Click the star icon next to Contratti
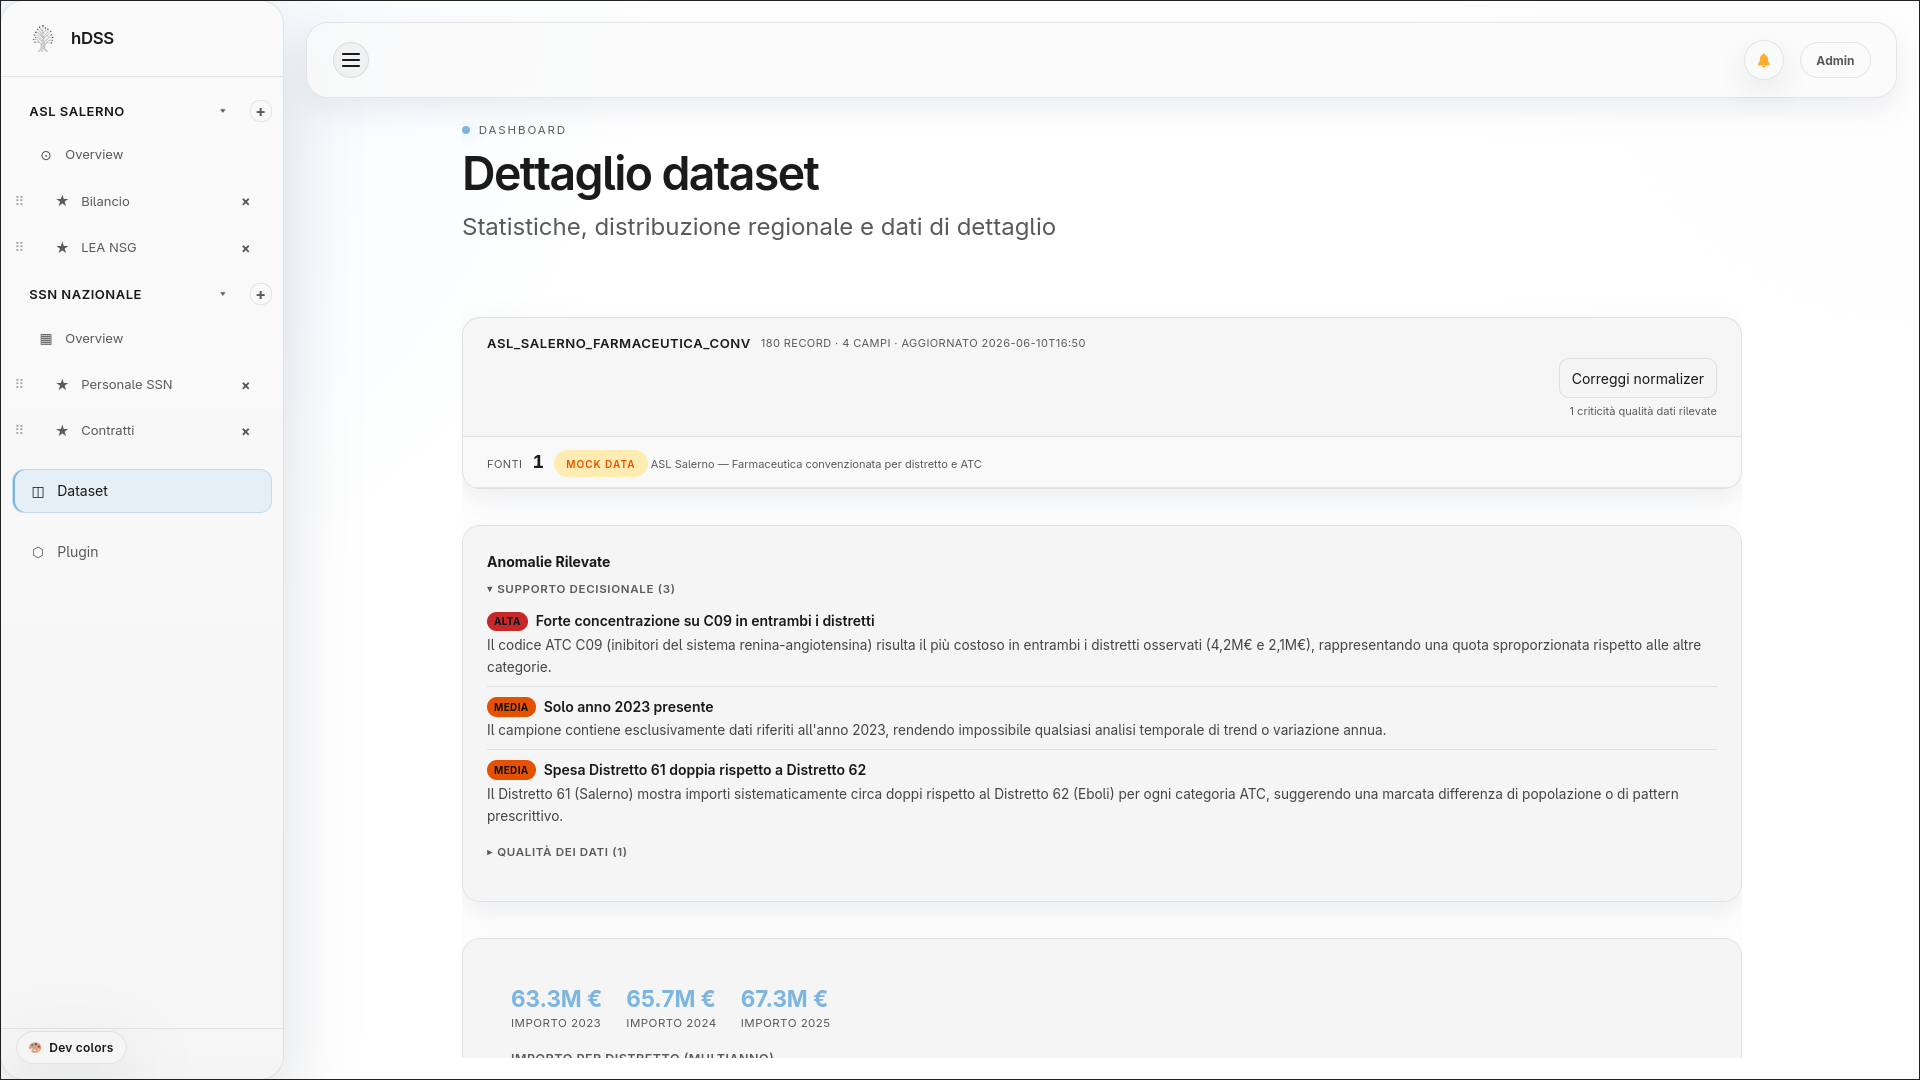This screenshot has width=1920, height=1080. click(62, 430)
